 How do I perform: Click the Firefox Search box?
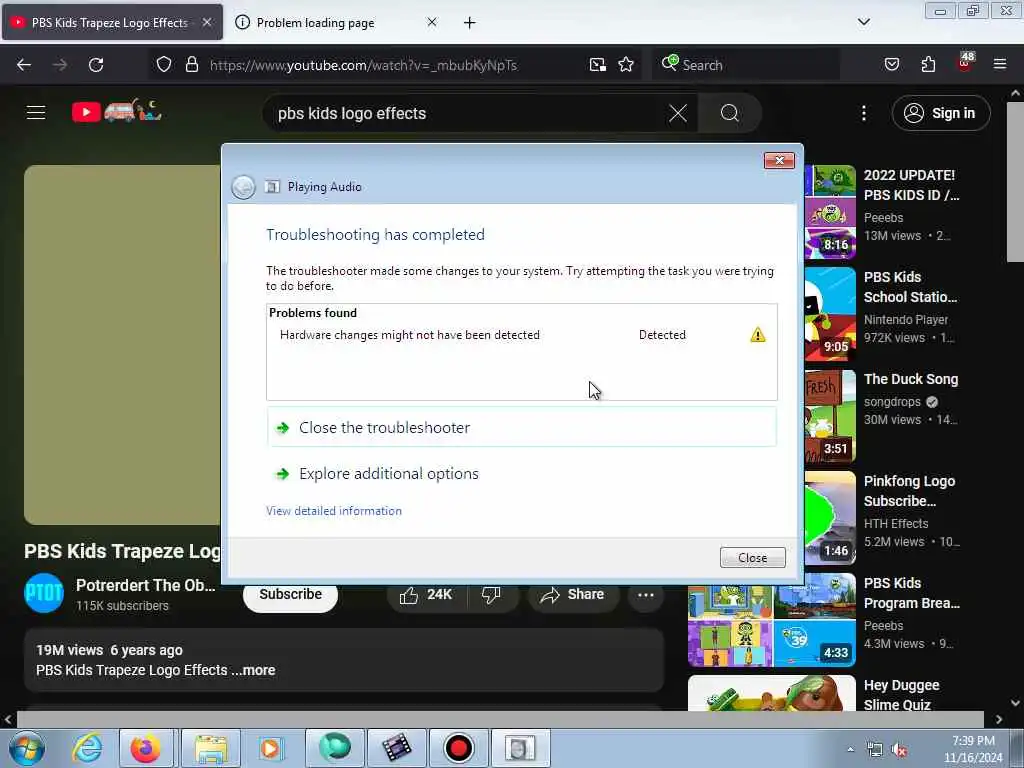click(x=746, y=65)
